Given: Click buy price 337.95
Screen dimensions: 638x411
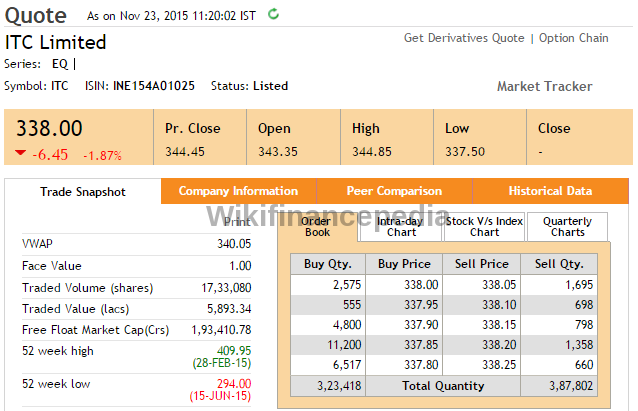Looking at the screenshot, I should 421,305.
